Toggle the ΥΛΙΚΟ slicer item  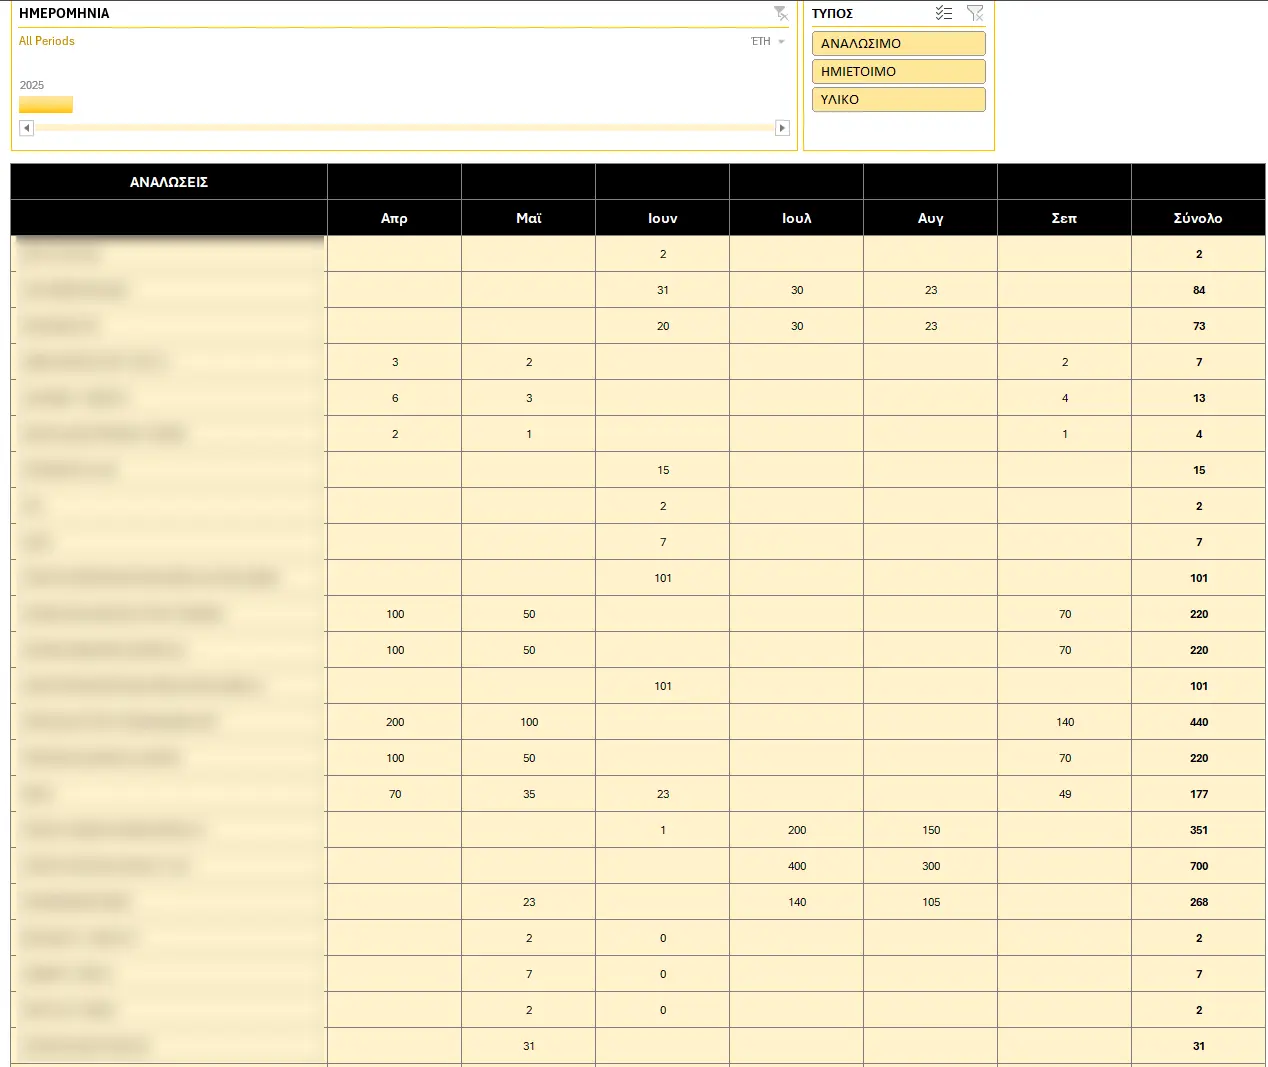(x=898, y=100)
